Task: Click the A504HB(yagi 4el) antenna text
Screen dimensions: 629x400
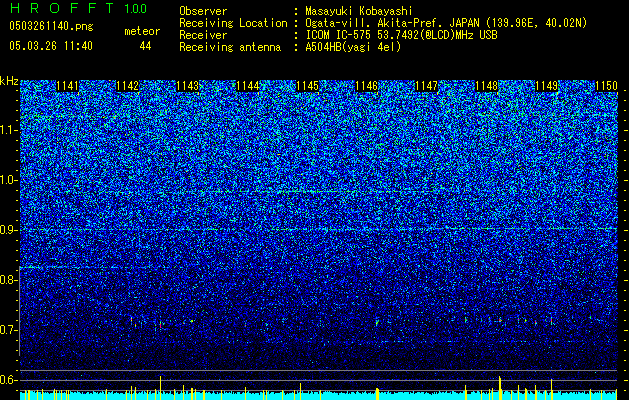Action: [x=353, y=47]
